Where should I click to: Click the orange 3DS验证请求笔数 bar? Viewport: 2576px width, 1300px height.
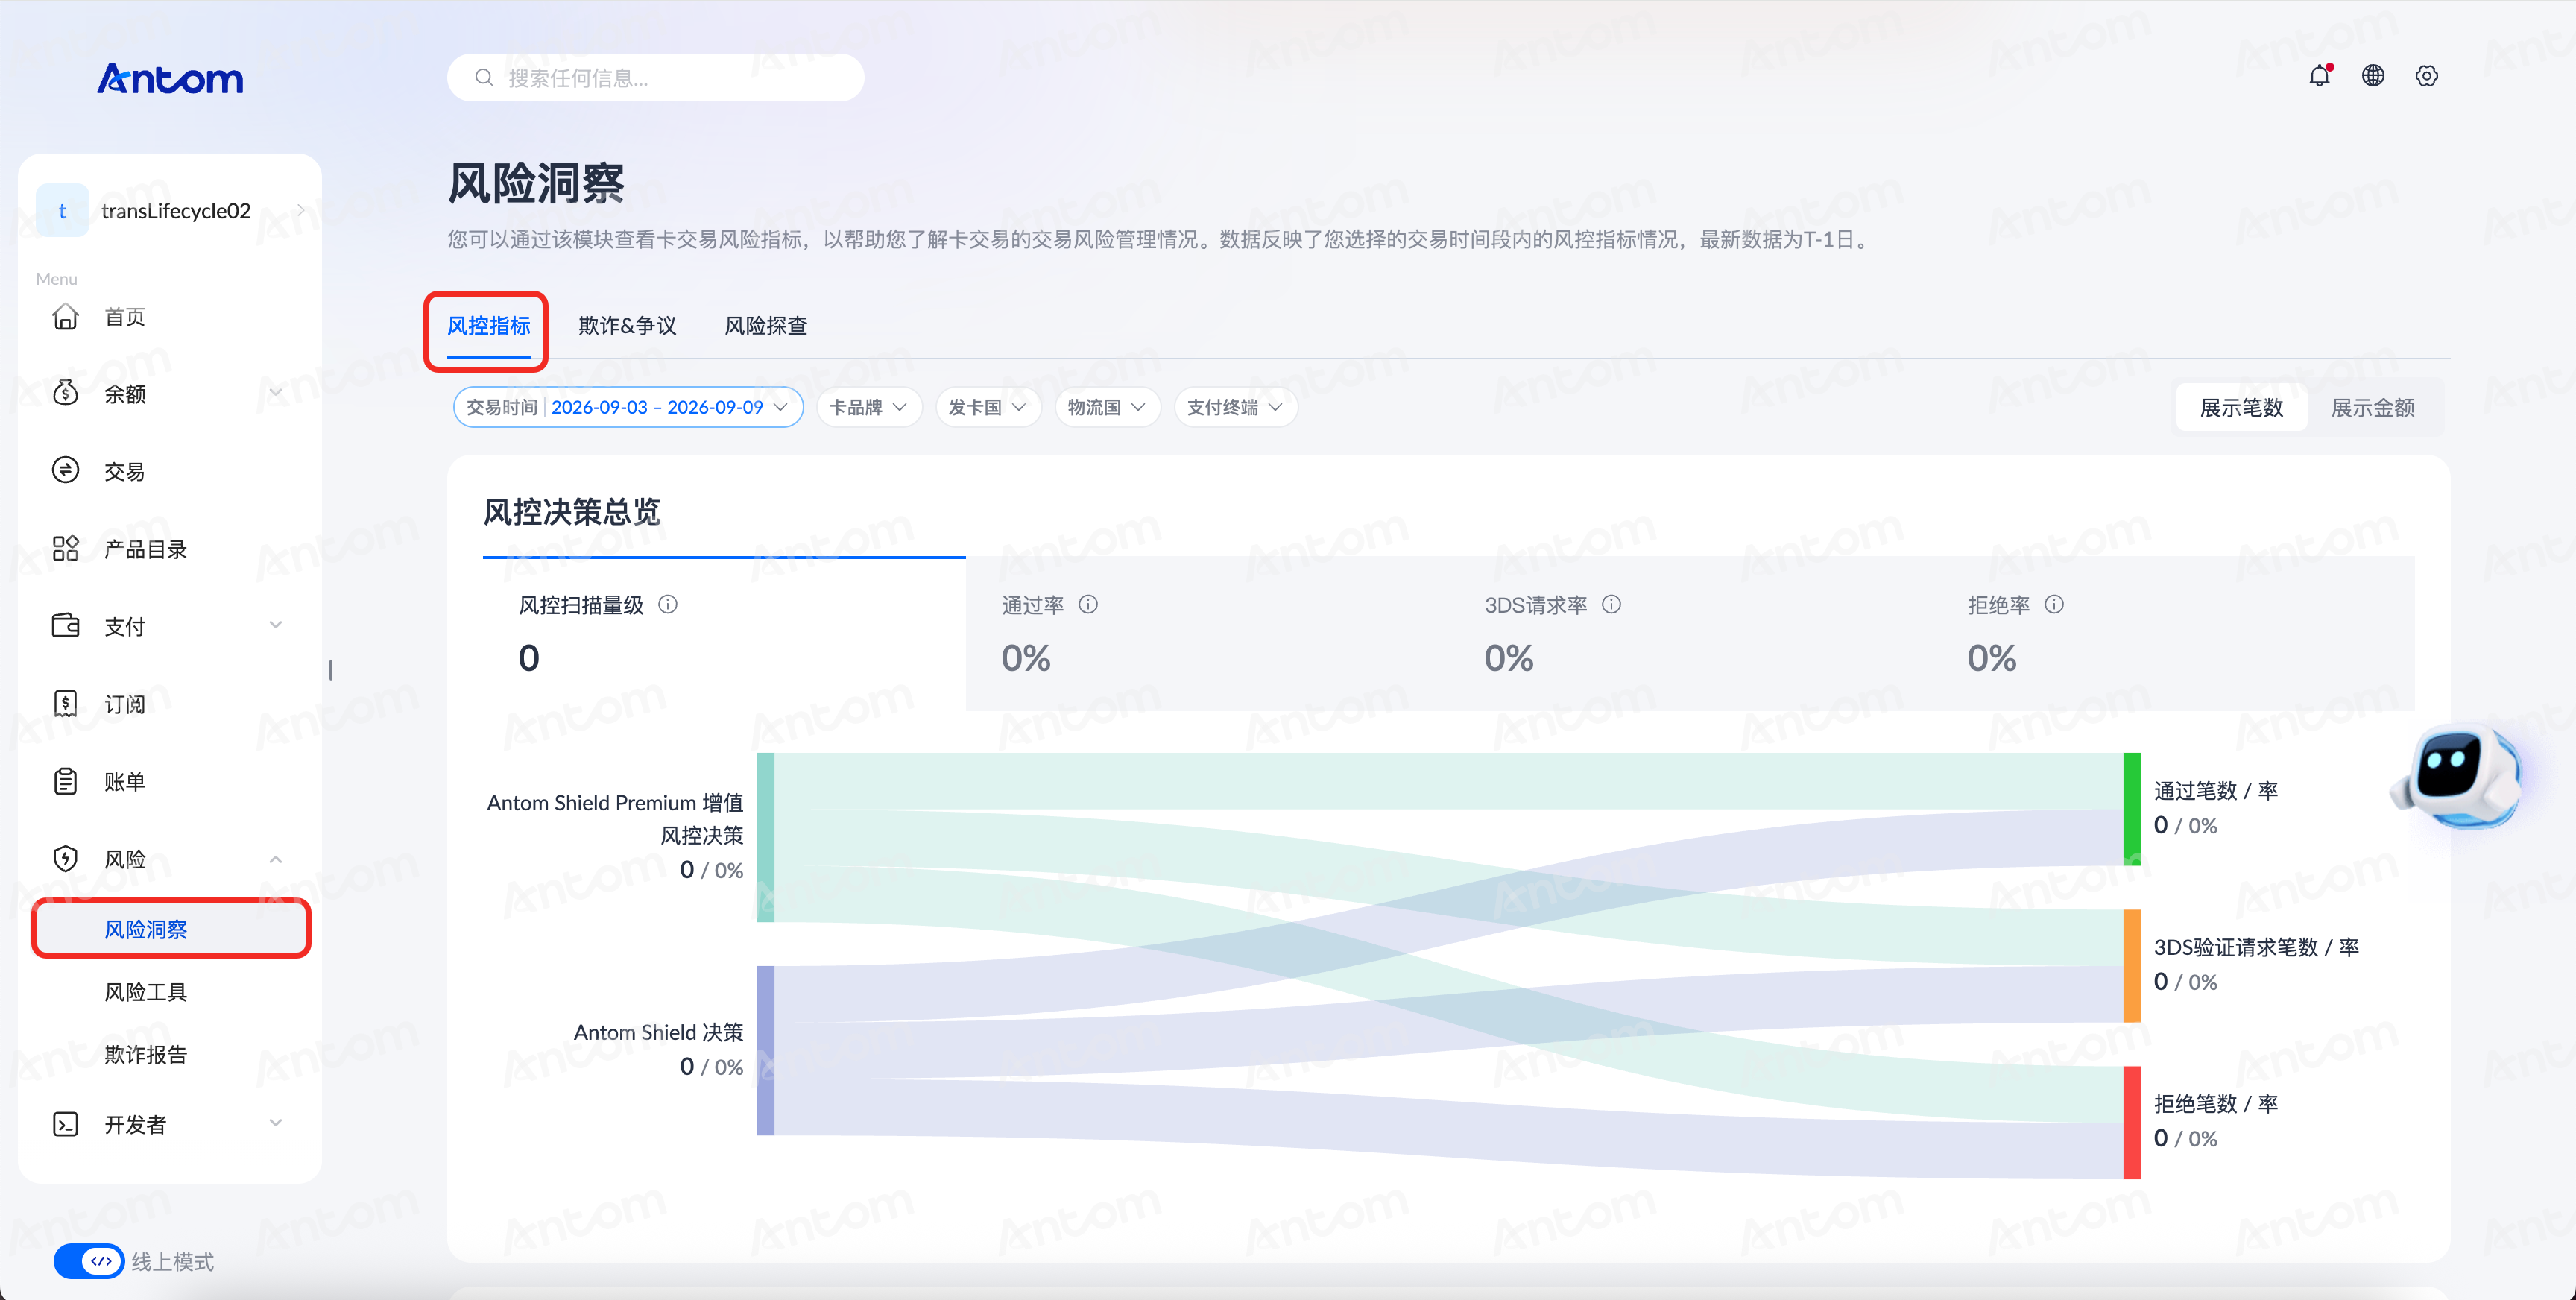(2132, 966)
